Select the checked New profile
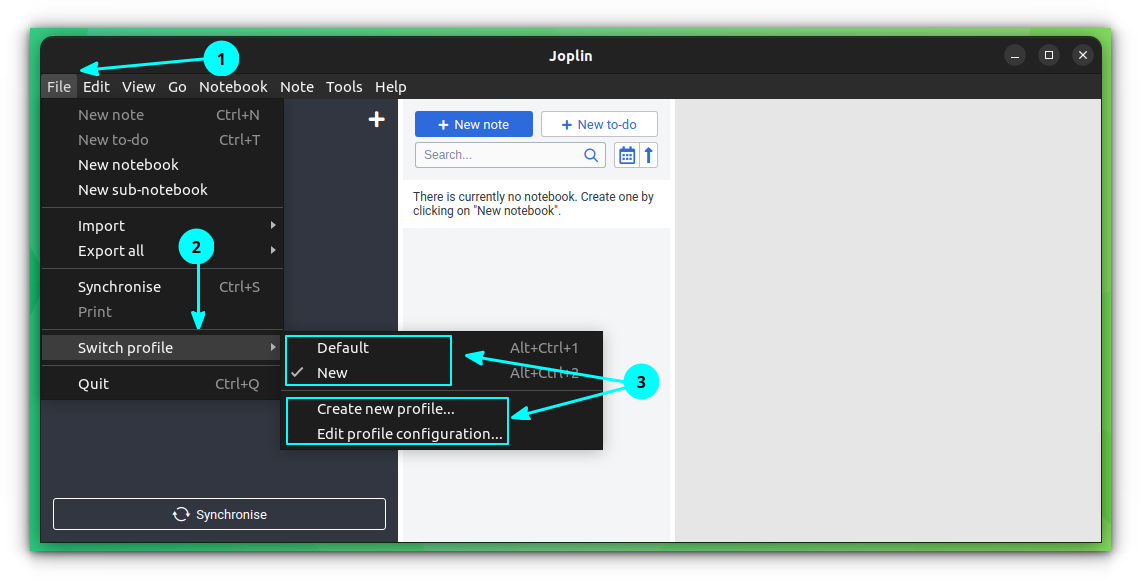 [x=333, y=373]
